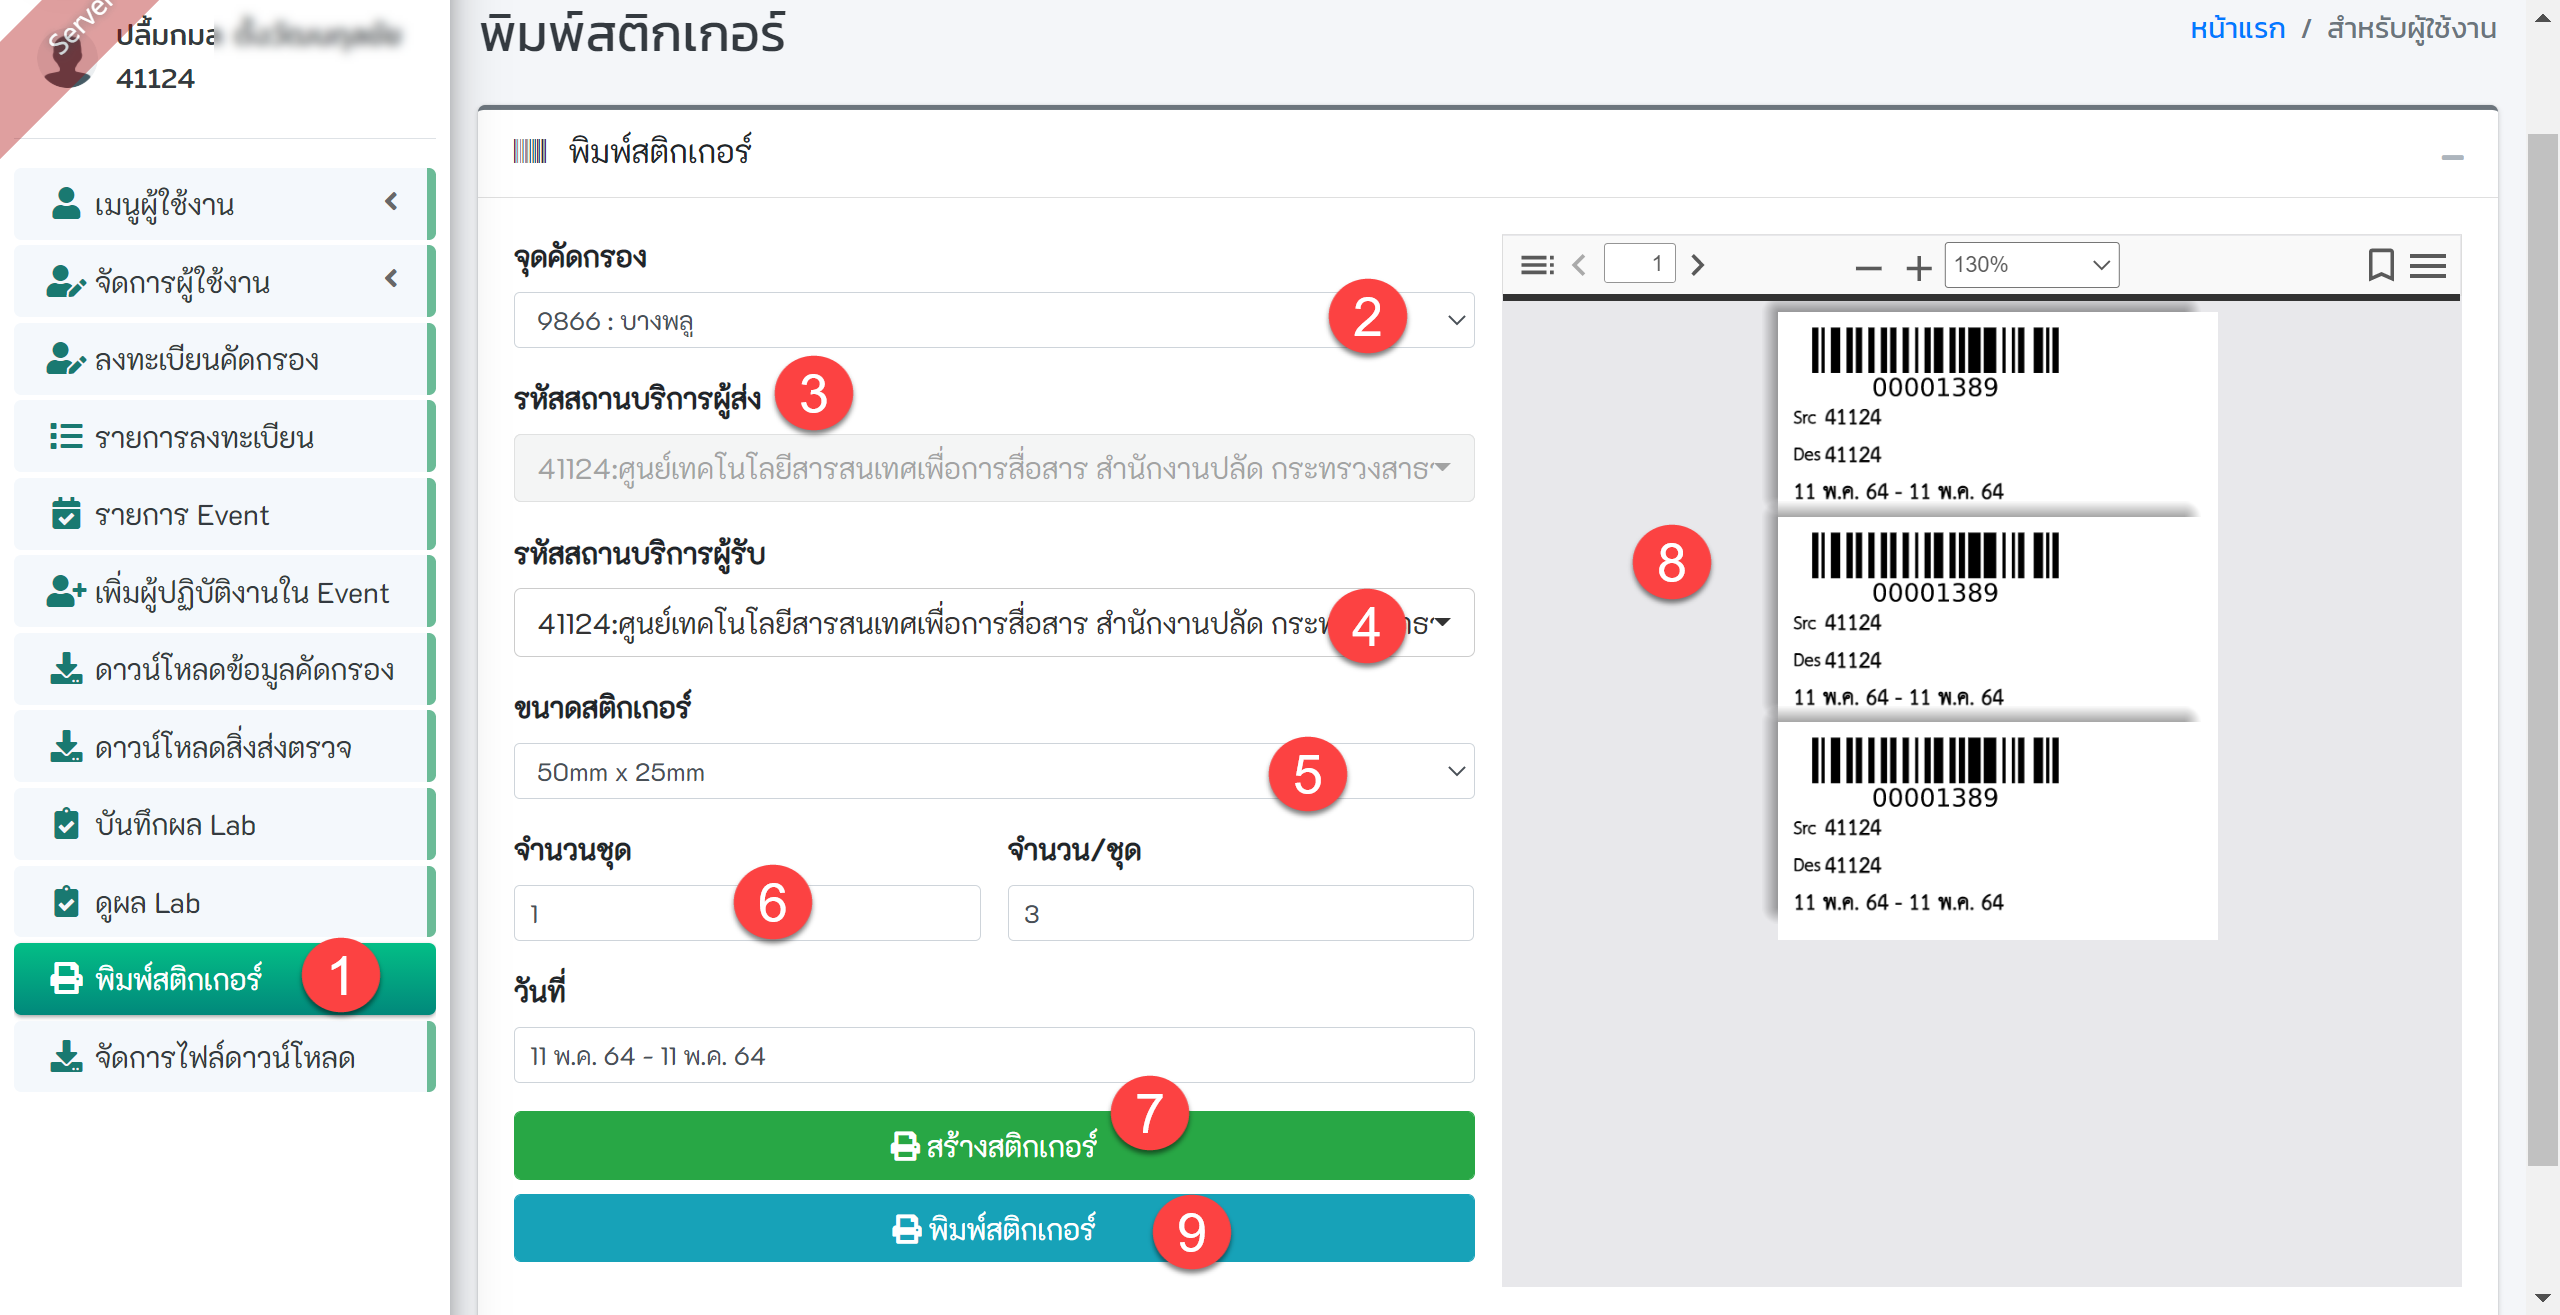
Task: Go to previous page in PDF viewer
Action: [x=1580, y=265]
